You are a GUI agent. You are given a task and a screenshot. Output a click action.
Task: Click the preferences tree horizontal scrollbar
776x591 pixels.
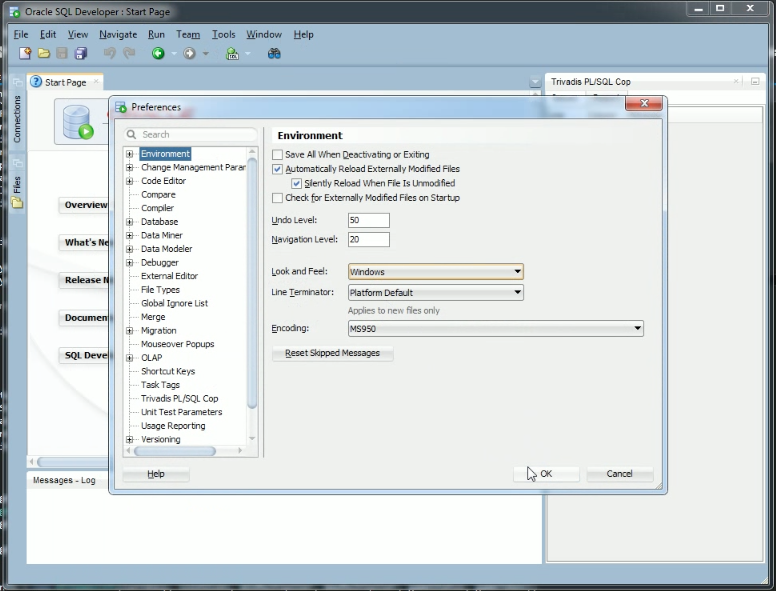coord(175,451)
